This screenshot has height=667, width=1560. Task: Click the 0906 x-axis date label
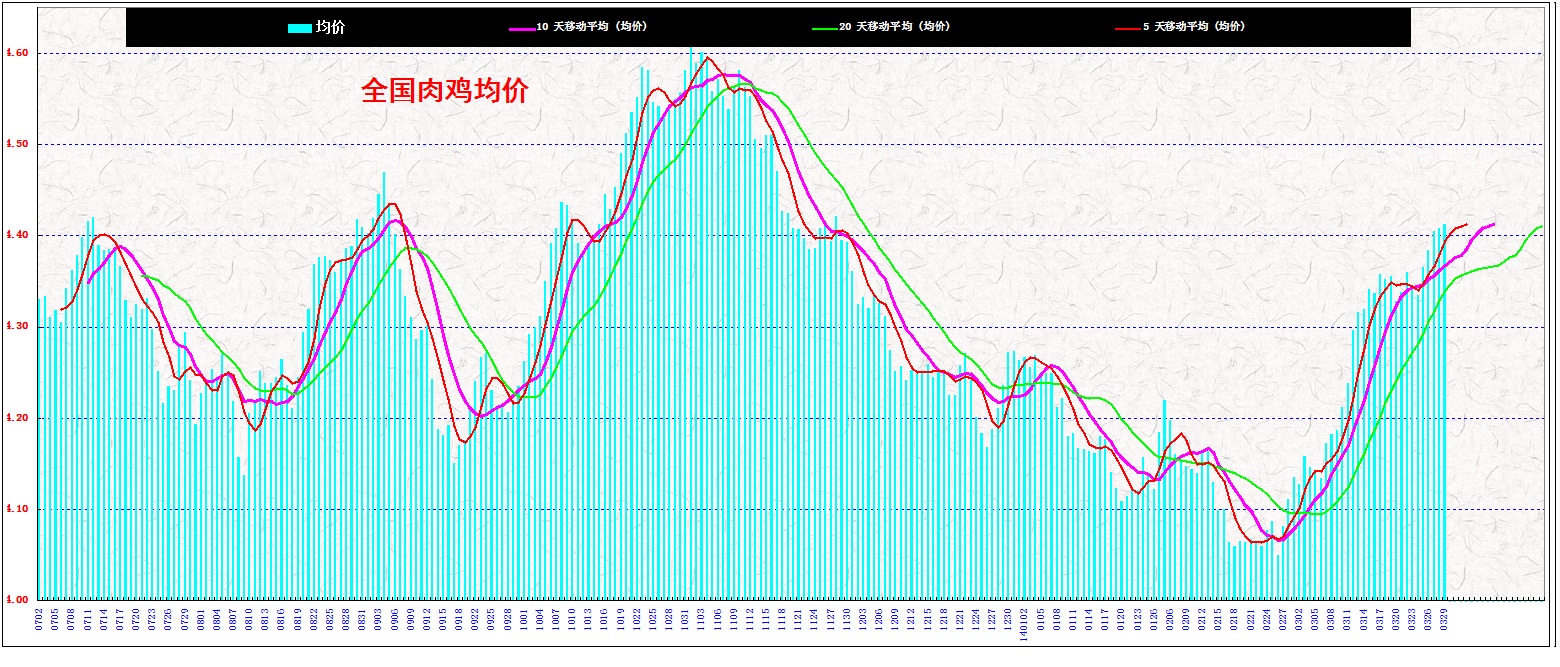point(395,620)
